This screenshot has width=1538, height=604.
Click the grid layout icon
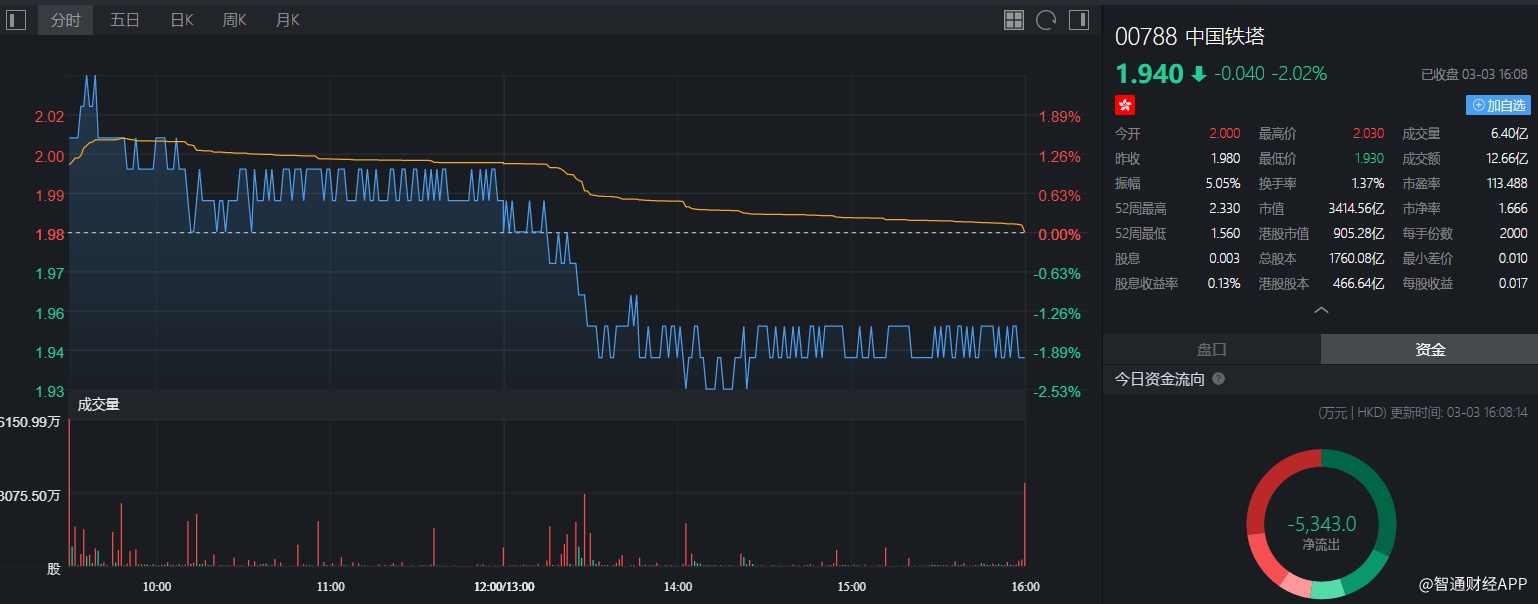click(x=1014, y=20)
